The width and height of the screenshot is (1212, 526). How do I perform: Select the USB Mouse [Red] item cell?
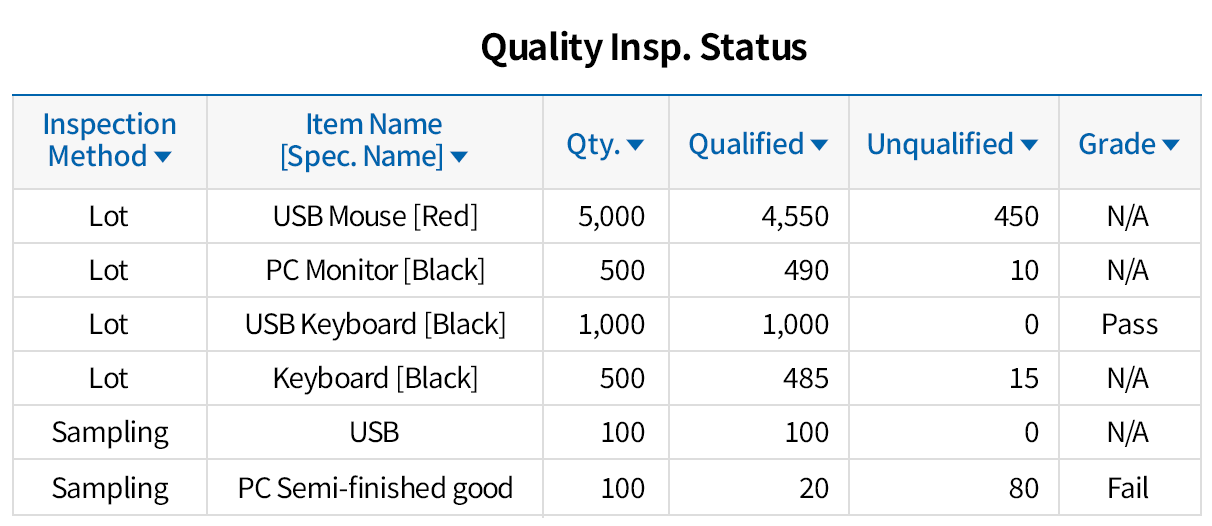(375, 216)
